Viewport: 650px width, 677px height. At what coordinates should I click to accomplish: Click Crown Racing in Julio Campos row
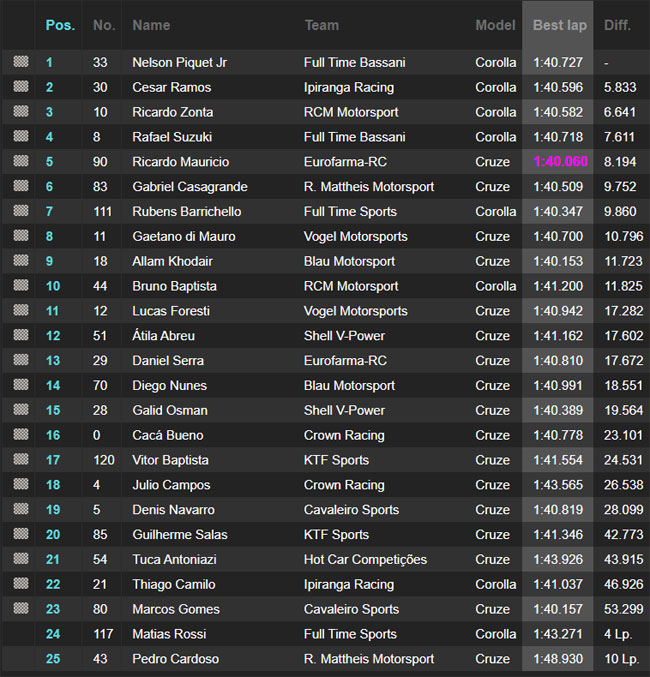(x=344, y=485)
